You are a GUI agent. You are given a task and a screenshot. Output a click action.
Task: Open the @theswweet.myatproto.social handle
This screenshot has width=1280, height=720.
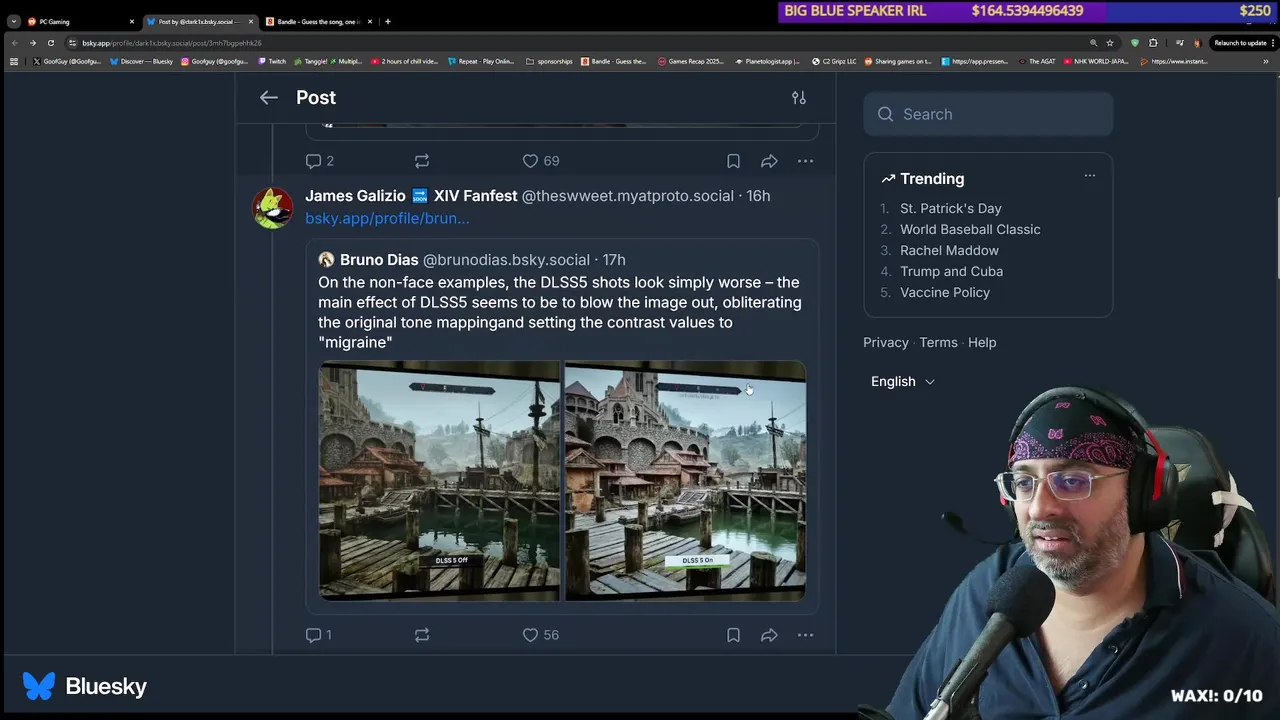[x=627, y=195]
